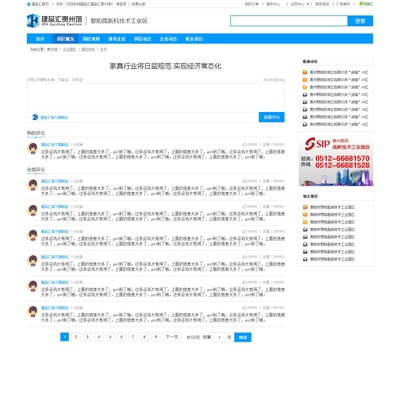
Task: Open last headline in 最新动态 list
Action: 339,124
